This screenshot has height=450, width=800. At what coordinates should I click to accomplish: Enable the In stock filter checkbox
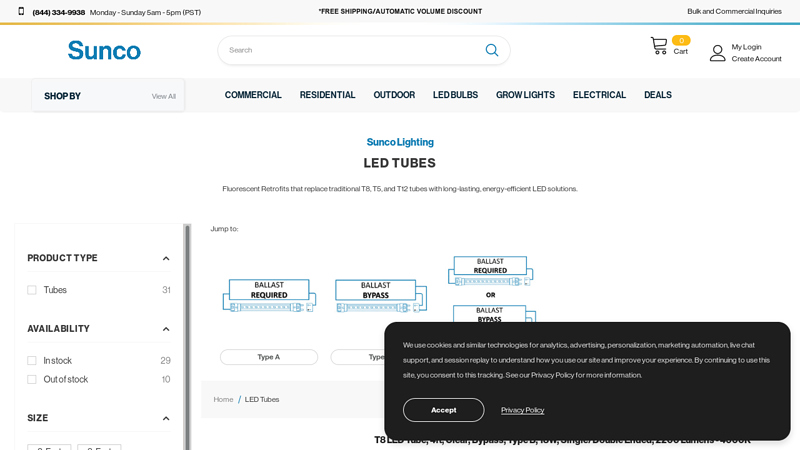coord(32,361)
